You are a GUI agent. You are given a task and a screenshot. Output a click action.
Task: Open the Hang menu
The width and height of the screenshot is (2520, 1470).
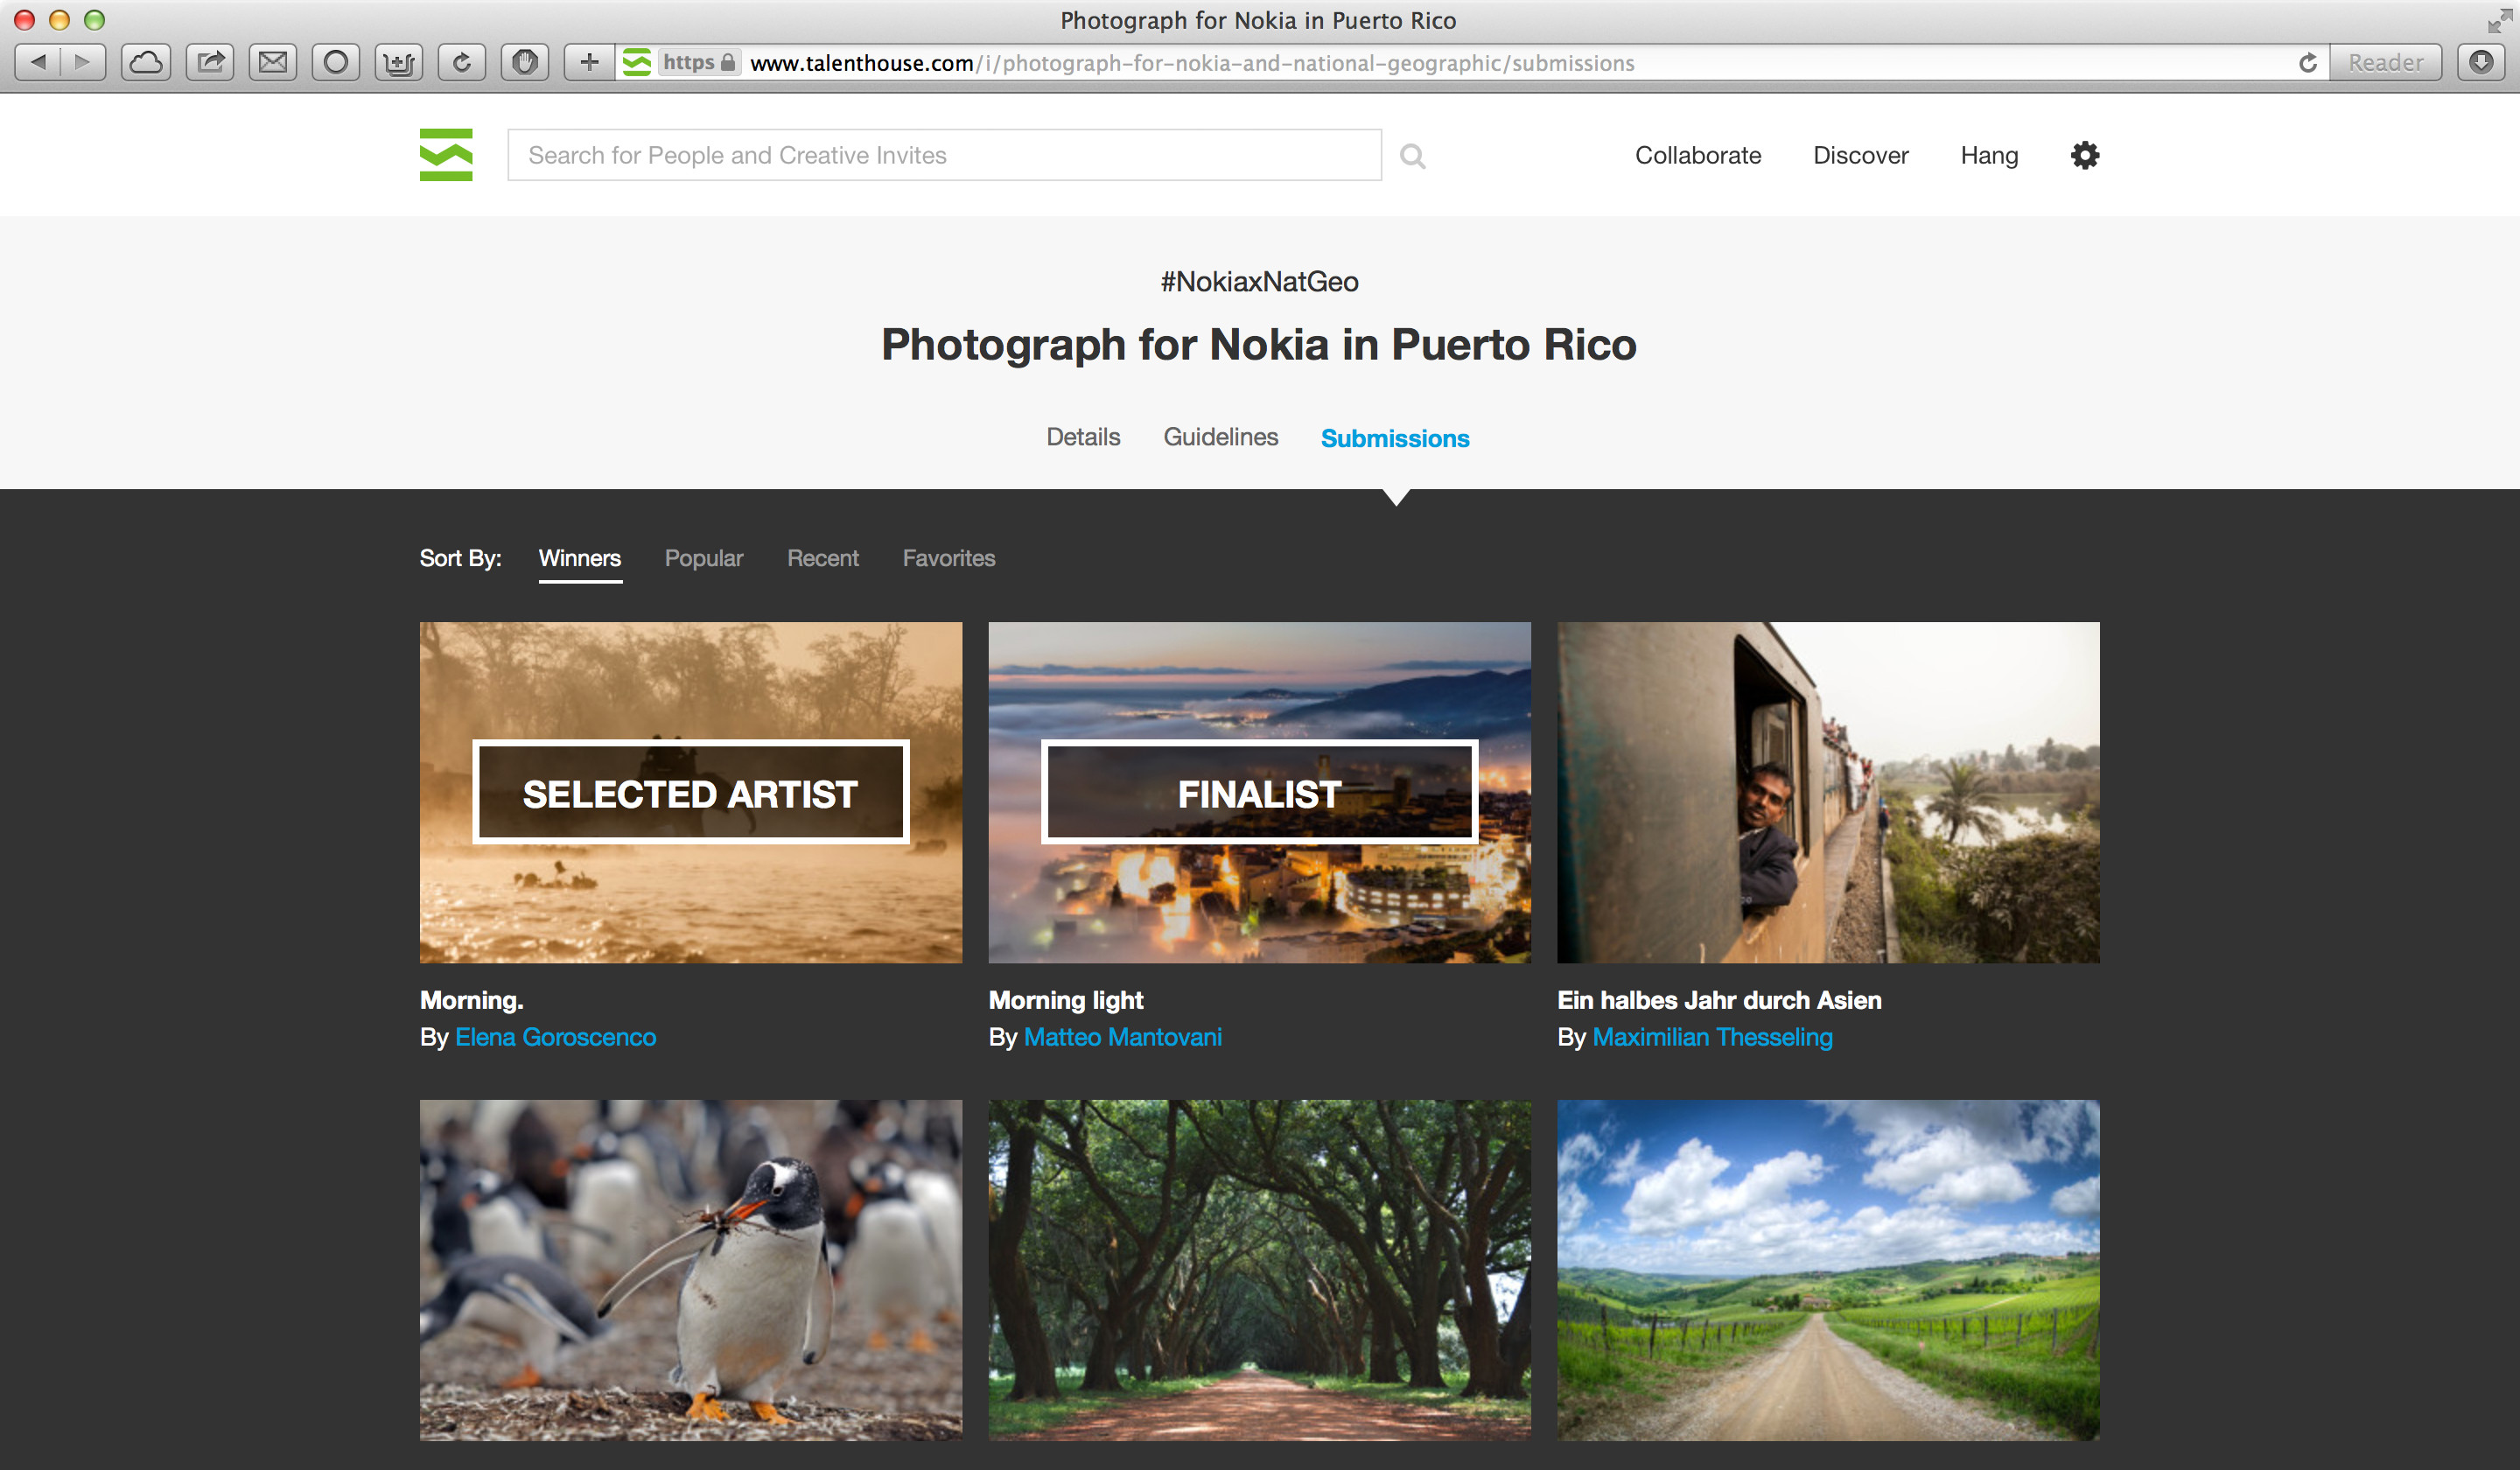pos(1989,156)
